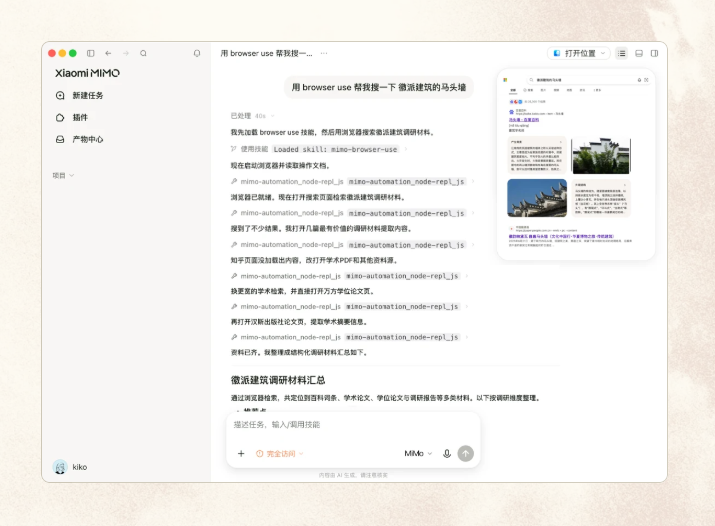The width and height of the screenshot is (715, 526).
Task: Open search with the magnifier icon
Action: [143, 53]
